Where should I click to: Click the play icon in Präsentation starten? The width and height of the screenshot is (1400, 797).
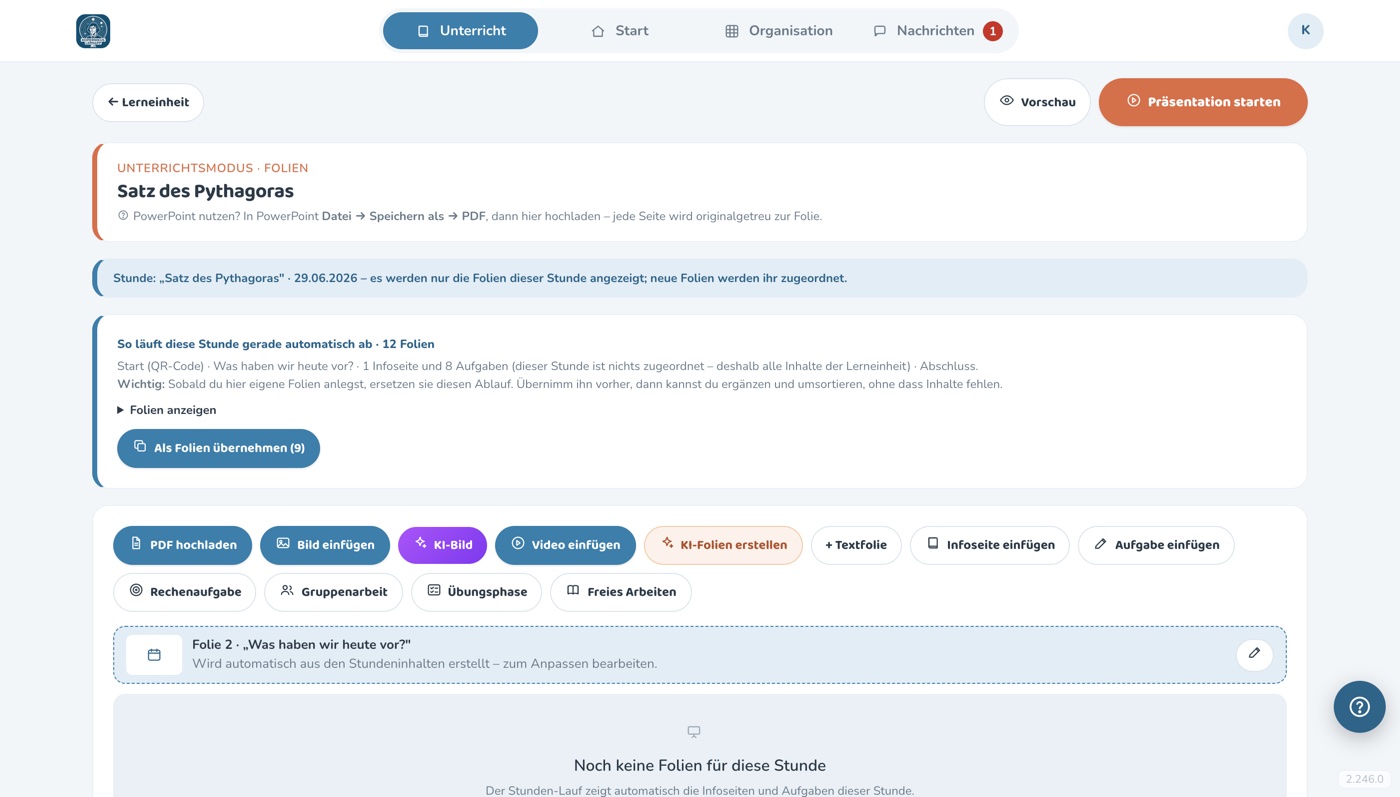(1134, 101)
